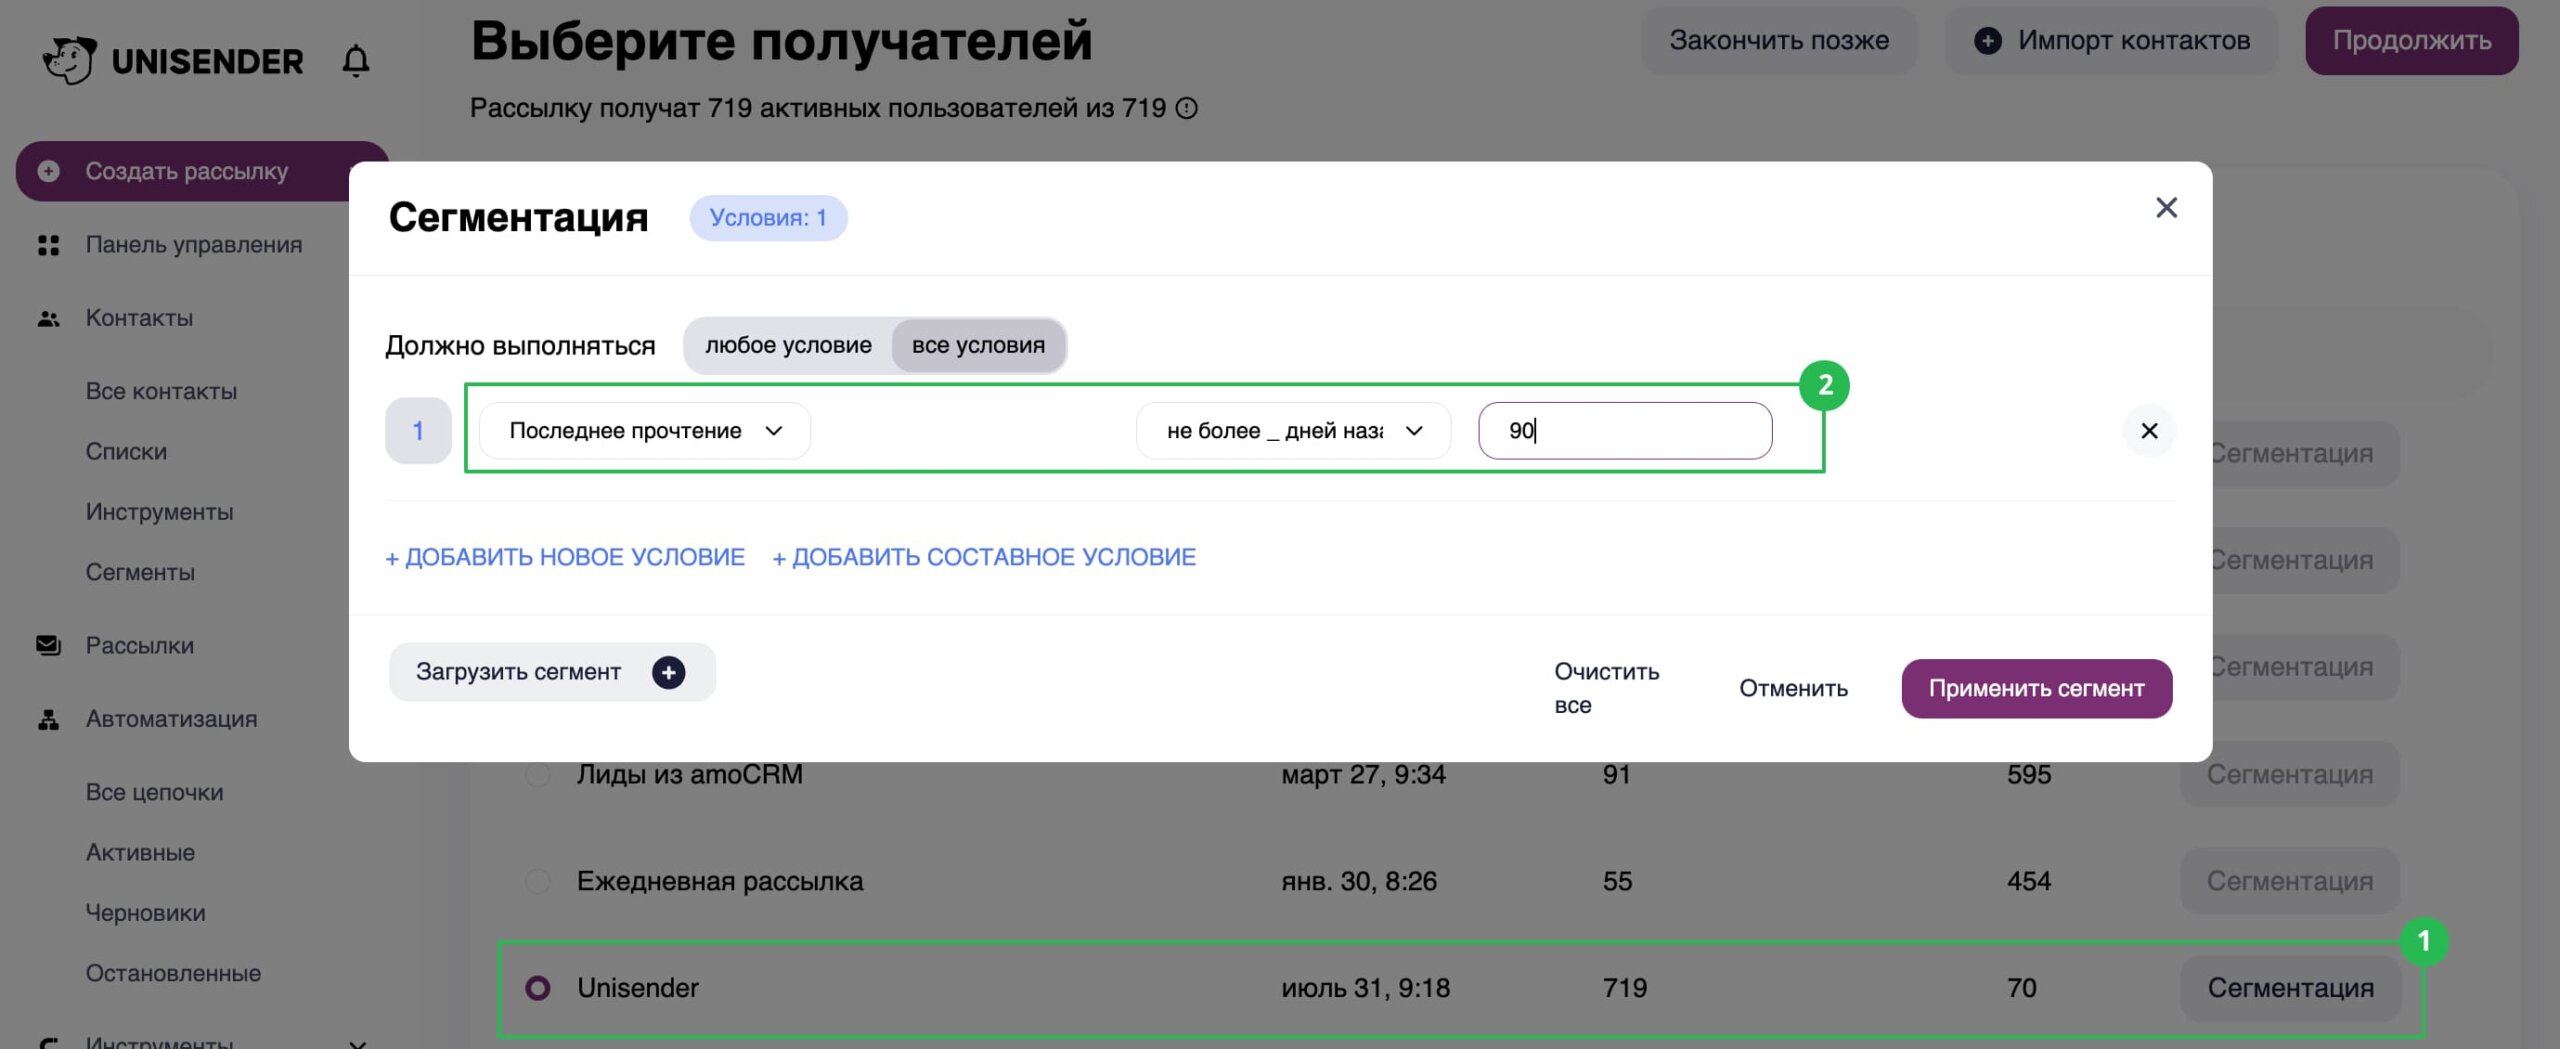Click Отменить in segmentation dialog
Screen dimensions: 2560x1049
coord(1793,688)
